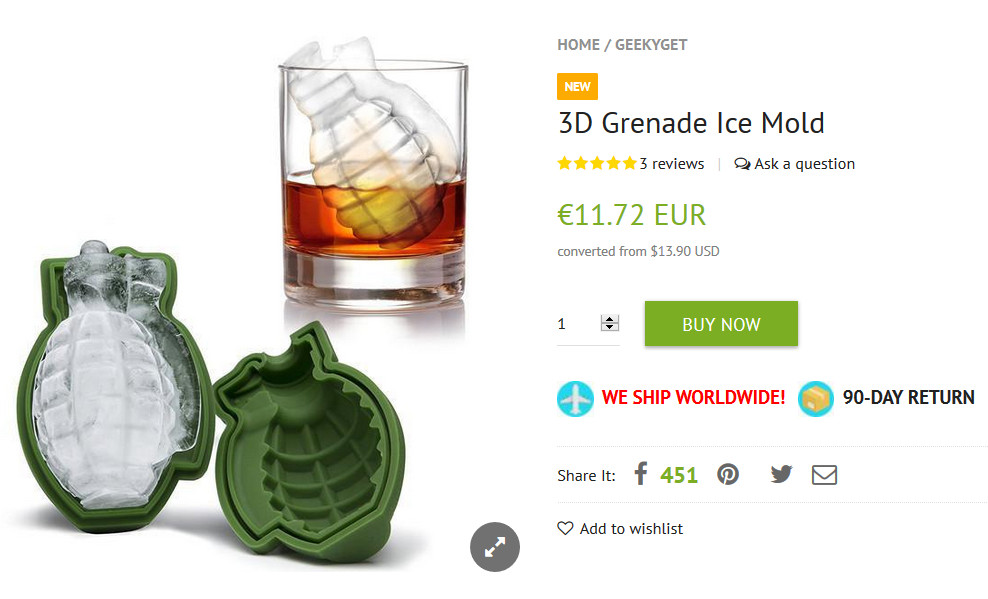This screenshot has width=988, height=599.
Task: Go to HOME breadcrumb
Action: [578, 45]
